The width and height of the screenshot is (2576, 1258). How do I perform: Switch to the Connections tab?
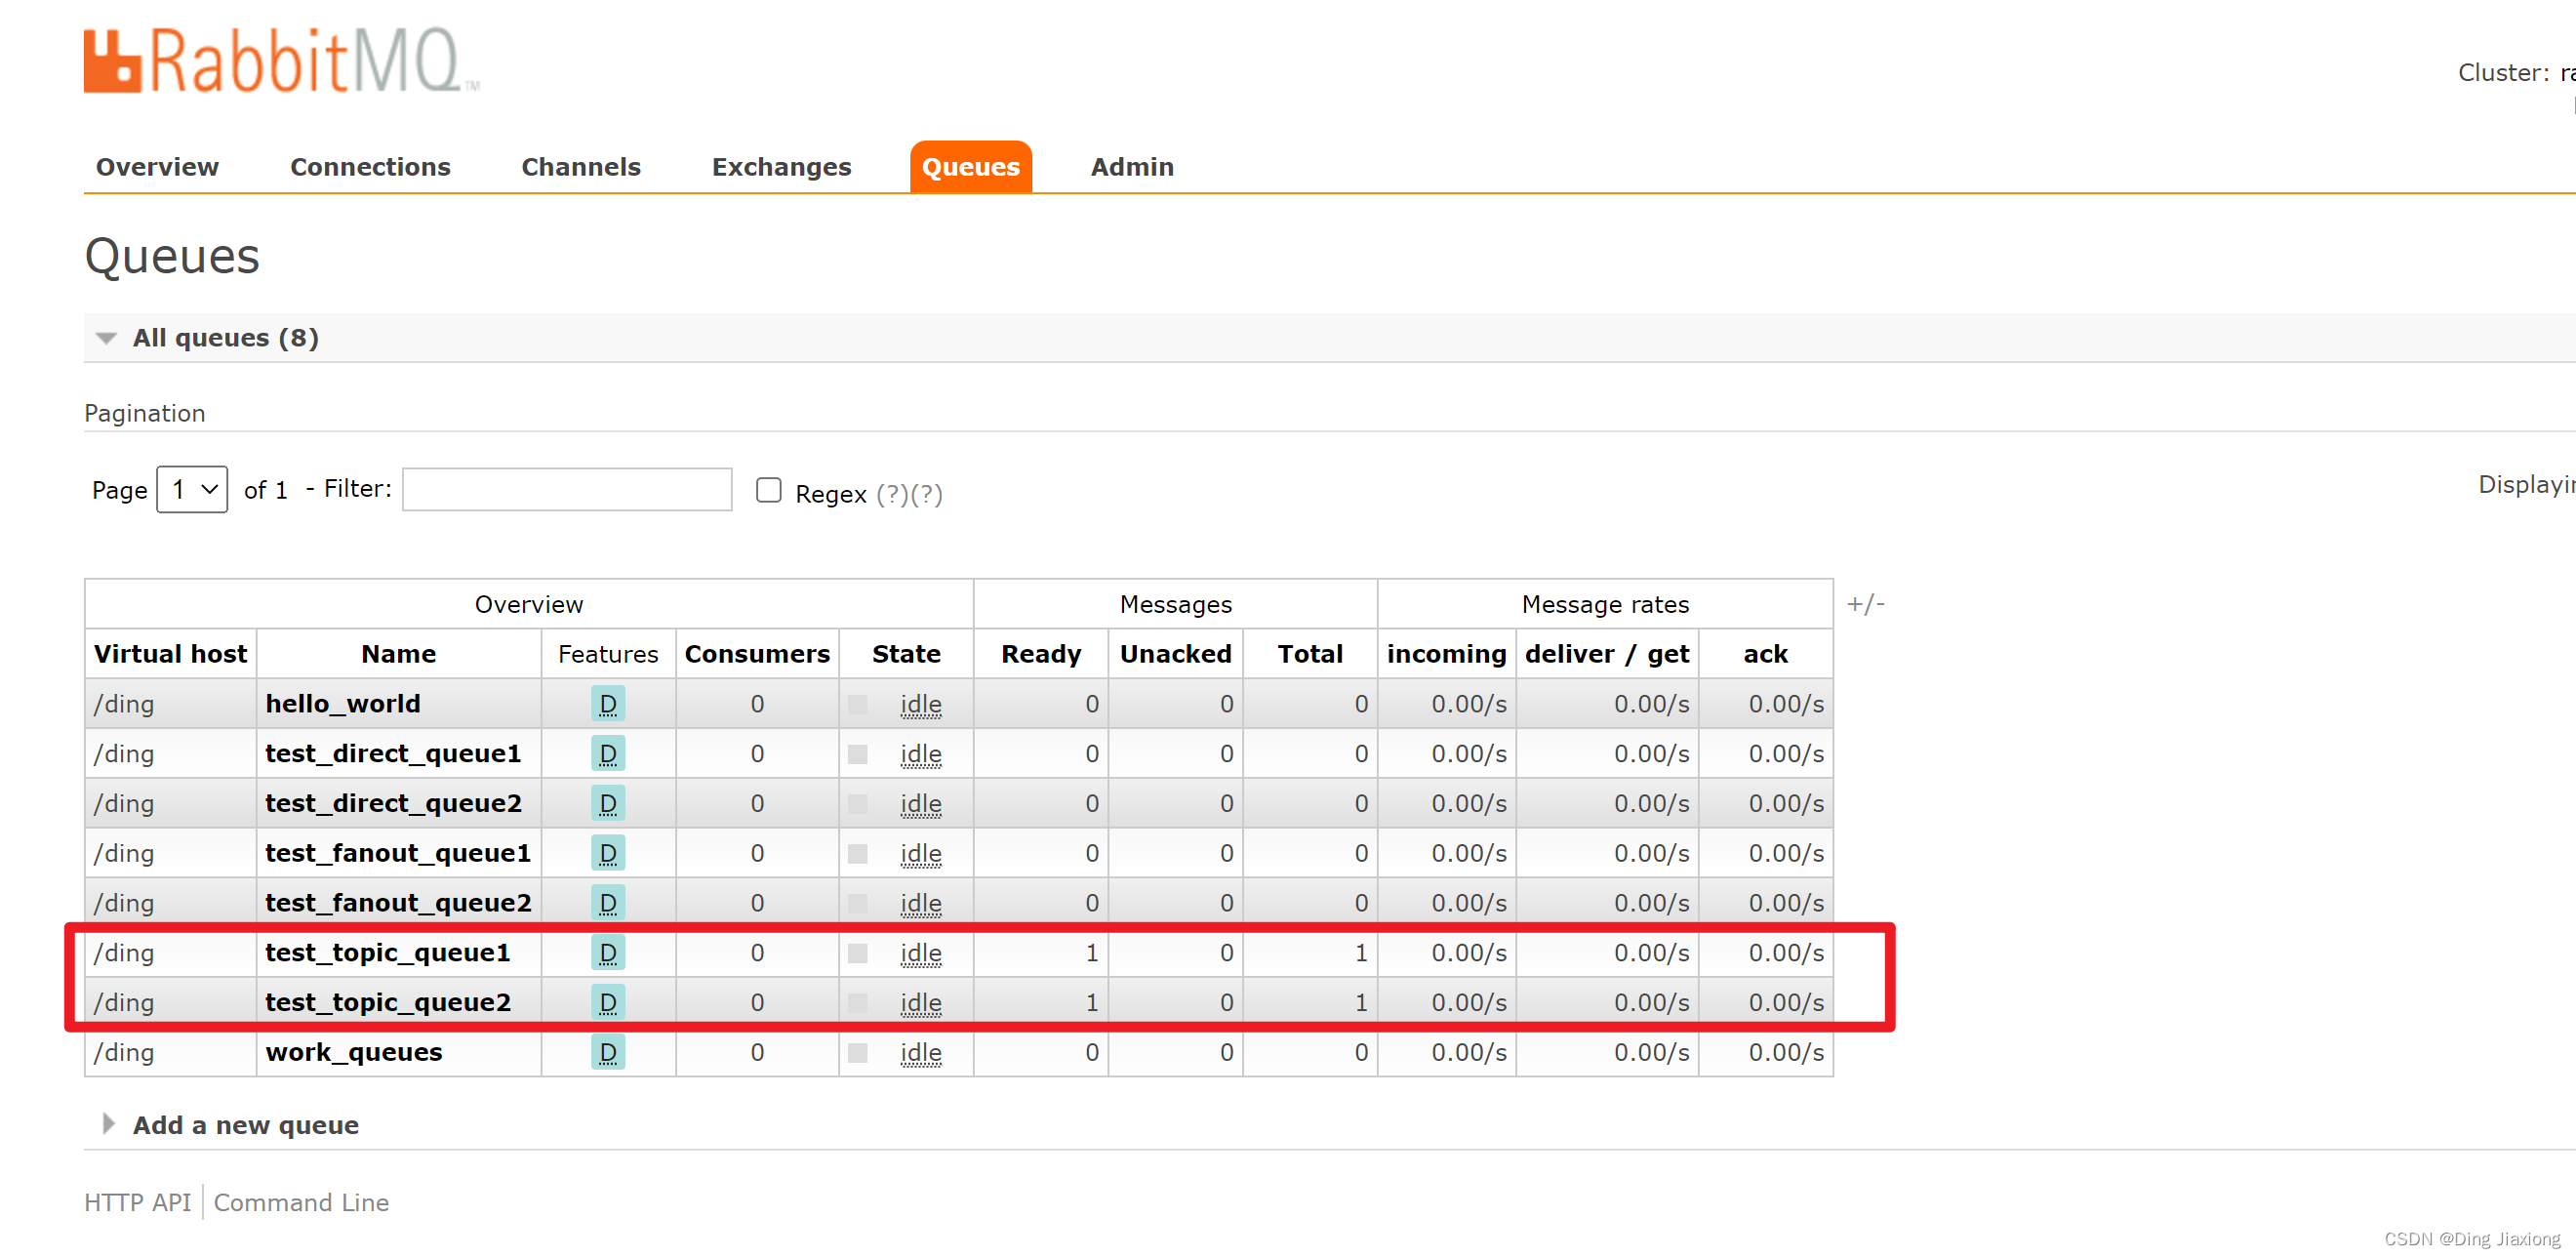[370, 167]
